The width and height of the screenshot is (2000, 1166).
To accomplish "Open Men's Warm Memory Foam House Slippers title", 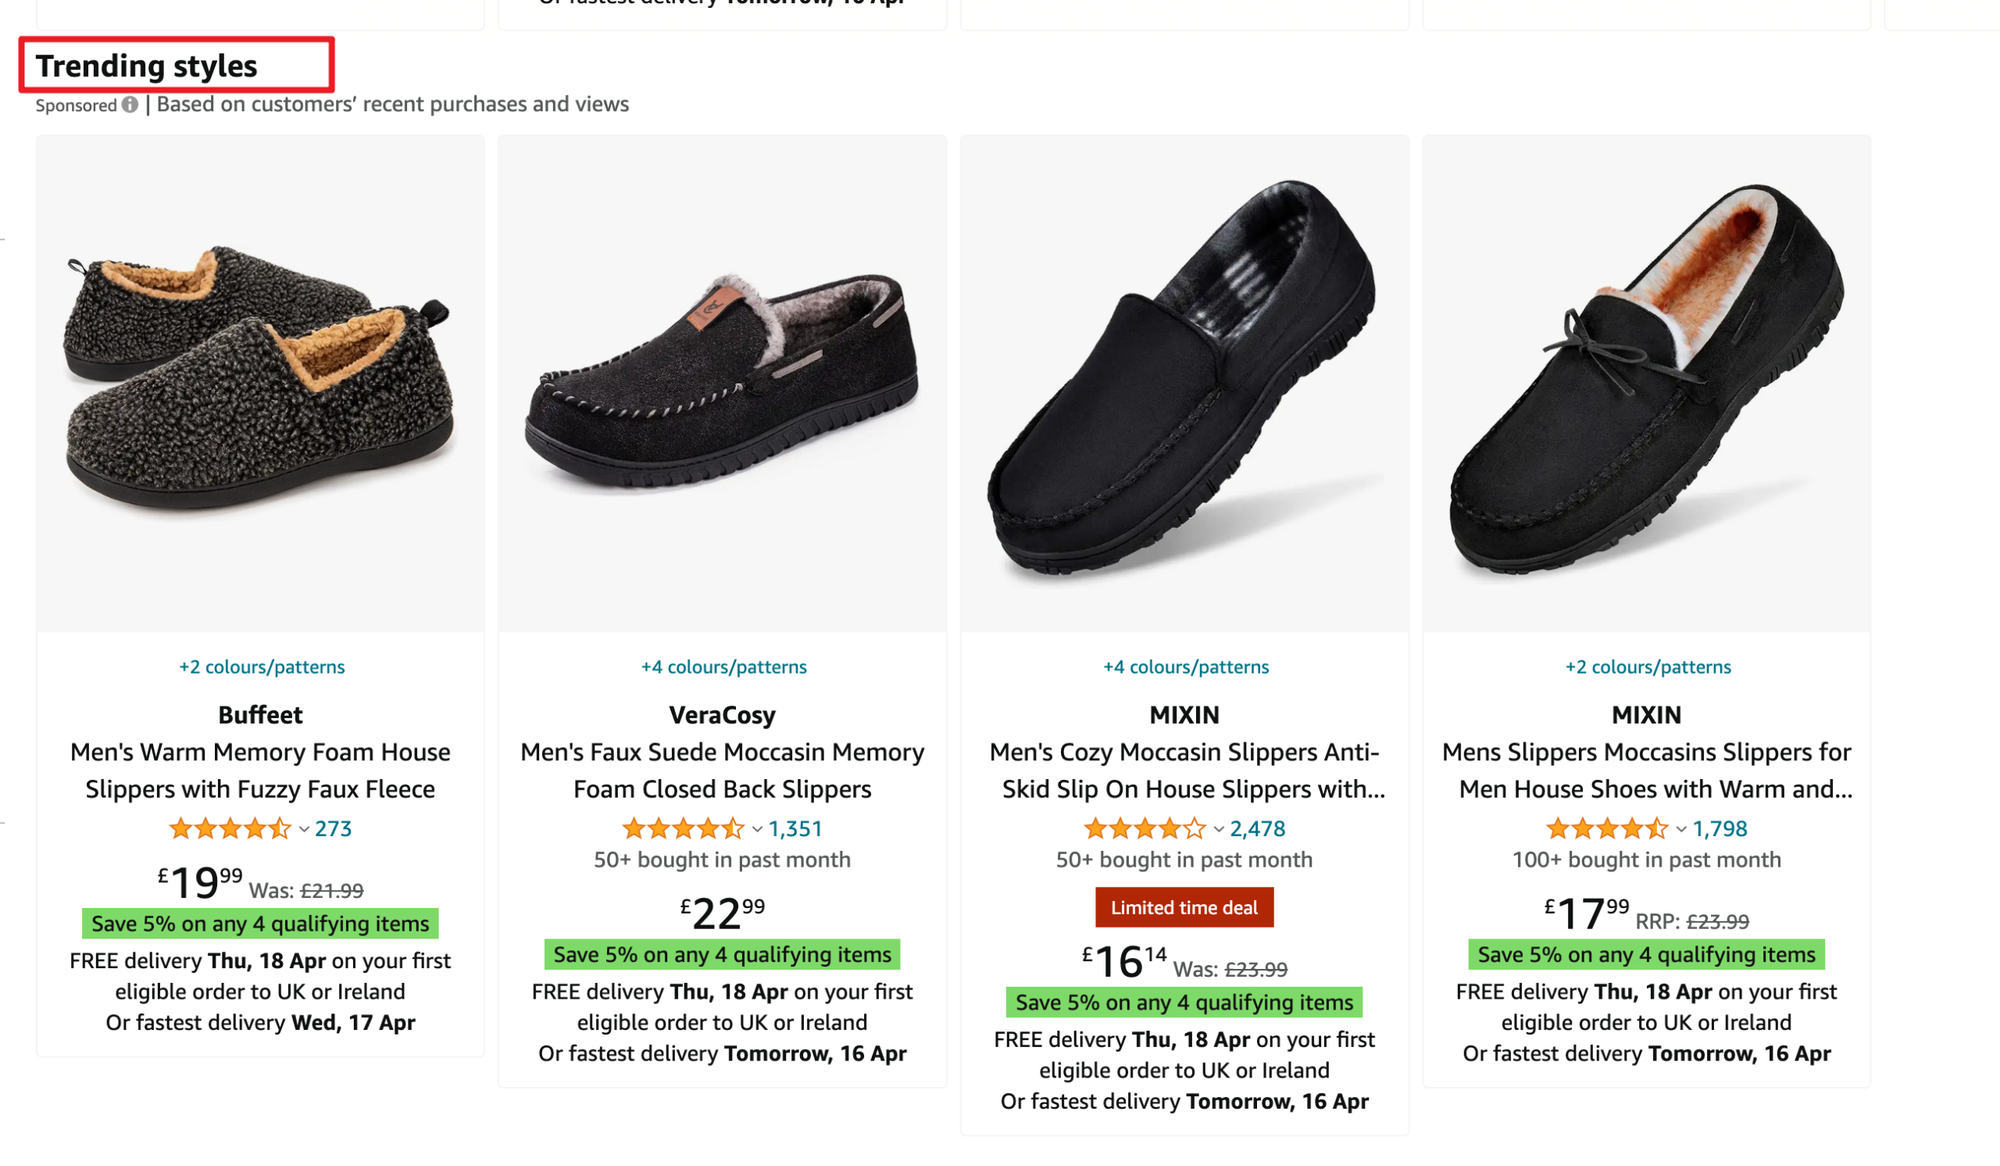I will tap(260, 770).
